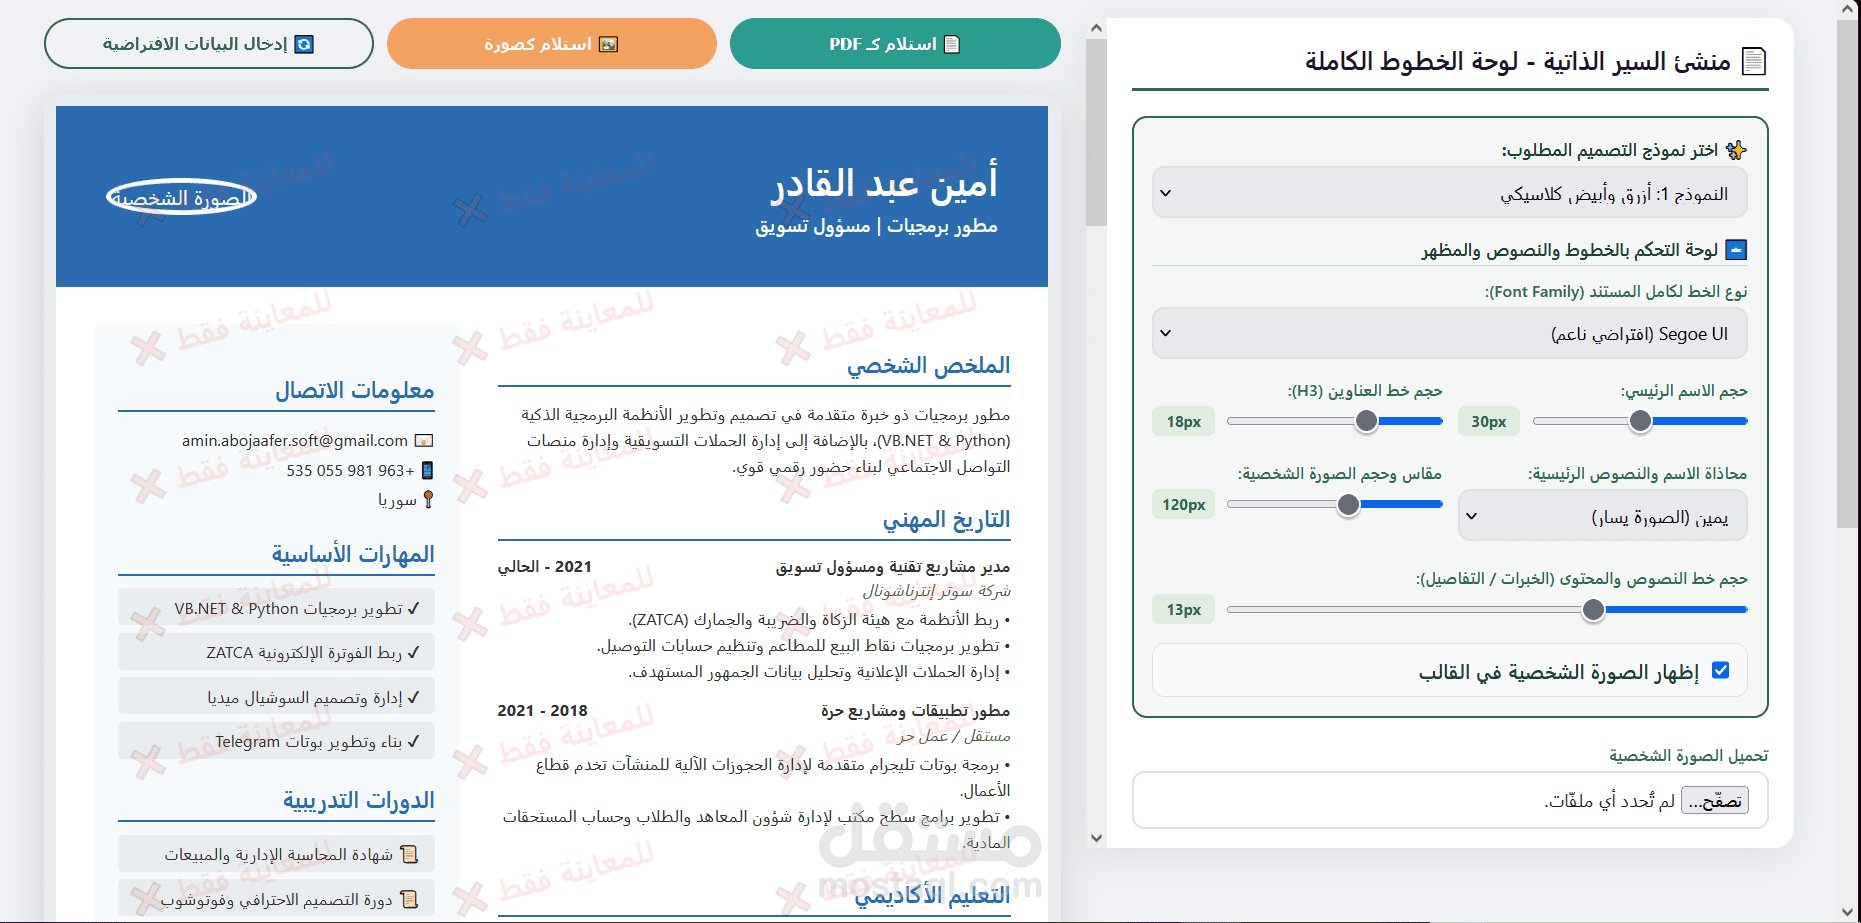Click the document icon beside the page title
This screenshot has width=1861, height=923.
point(1754,62)
